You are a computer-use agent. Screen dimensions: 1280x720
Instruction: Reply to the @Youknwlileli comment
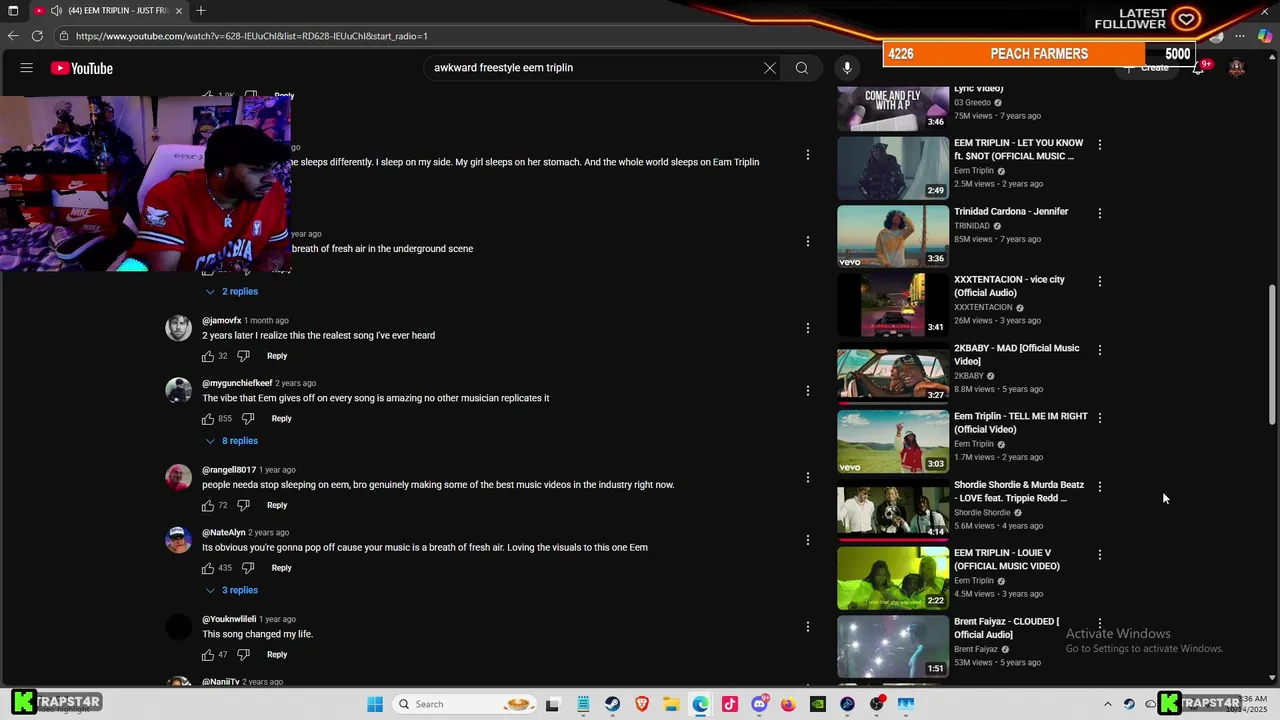(277, 655)
